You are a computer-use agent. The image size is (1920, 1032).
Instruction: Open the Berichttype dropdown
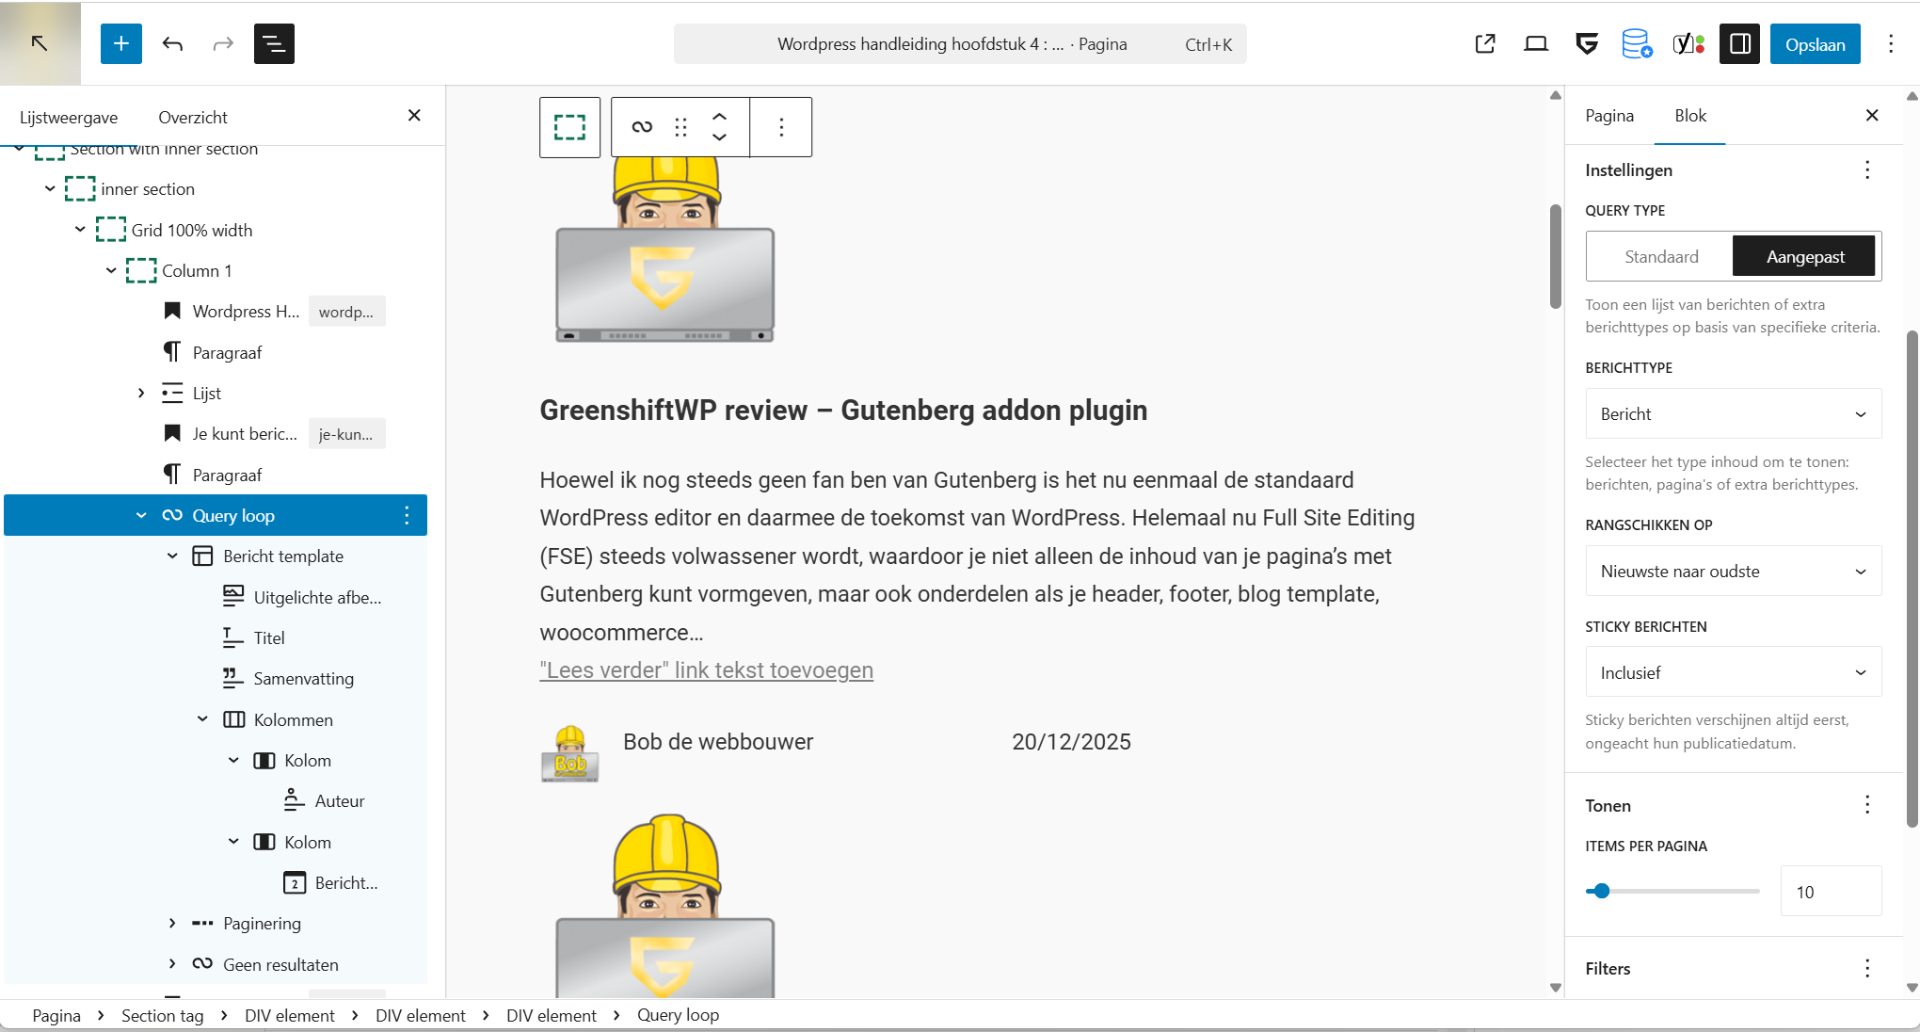(1733, 414)
